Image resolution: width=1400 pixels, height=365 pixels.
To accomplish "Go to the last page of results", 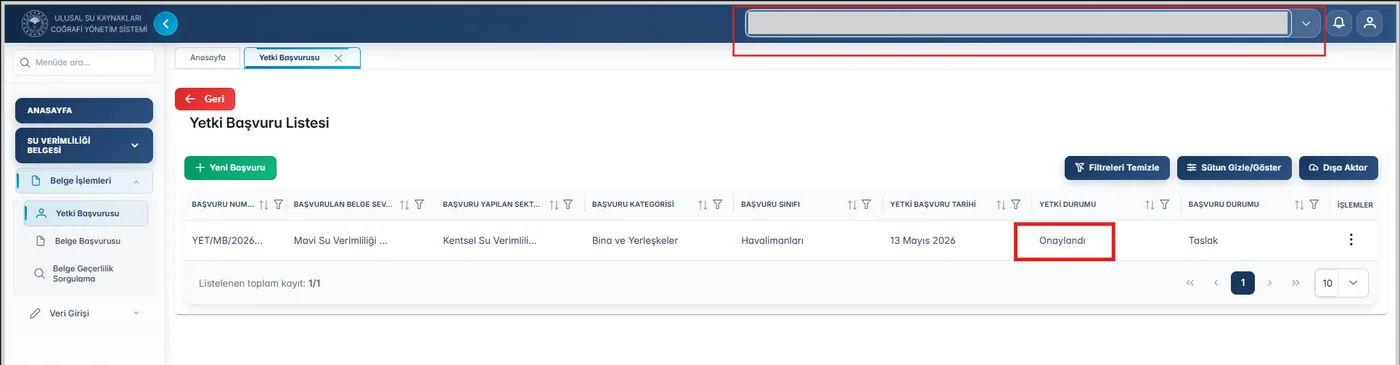I will (x=1296, y=283).
